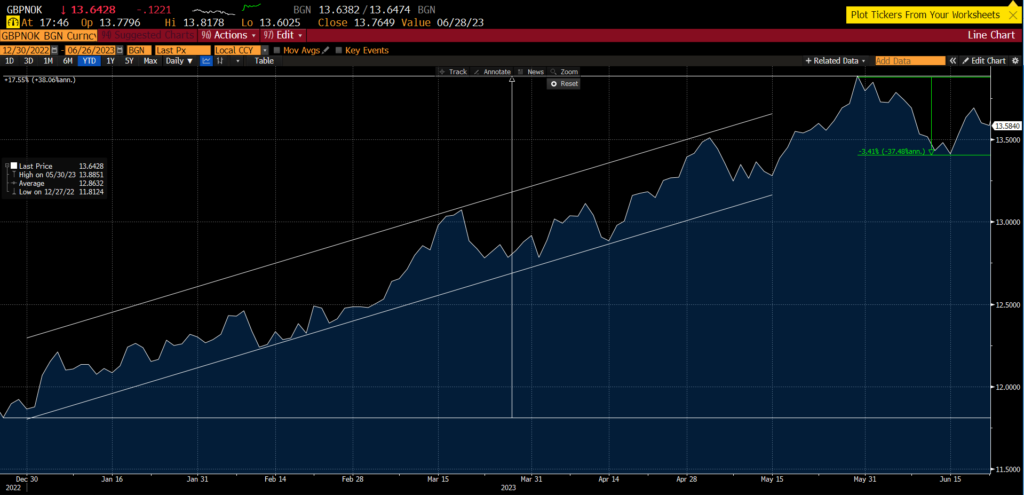Expand the Related Data dropdown
The width and height of the screenshot is (1024, 495).
[837, 61]
